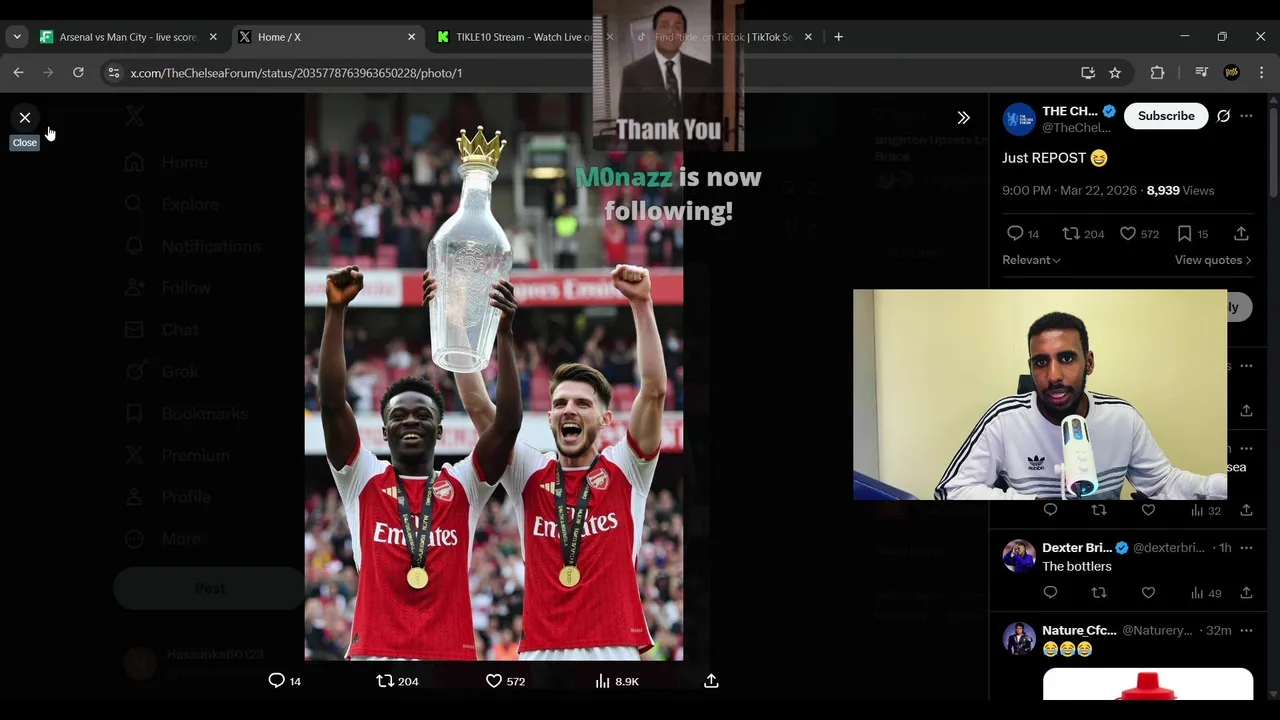Image resolution: width=1280 pixels, height=720 pixels.
Task: Close the Arsenal vs Man City tab
Action: click(x=213, y=37)
